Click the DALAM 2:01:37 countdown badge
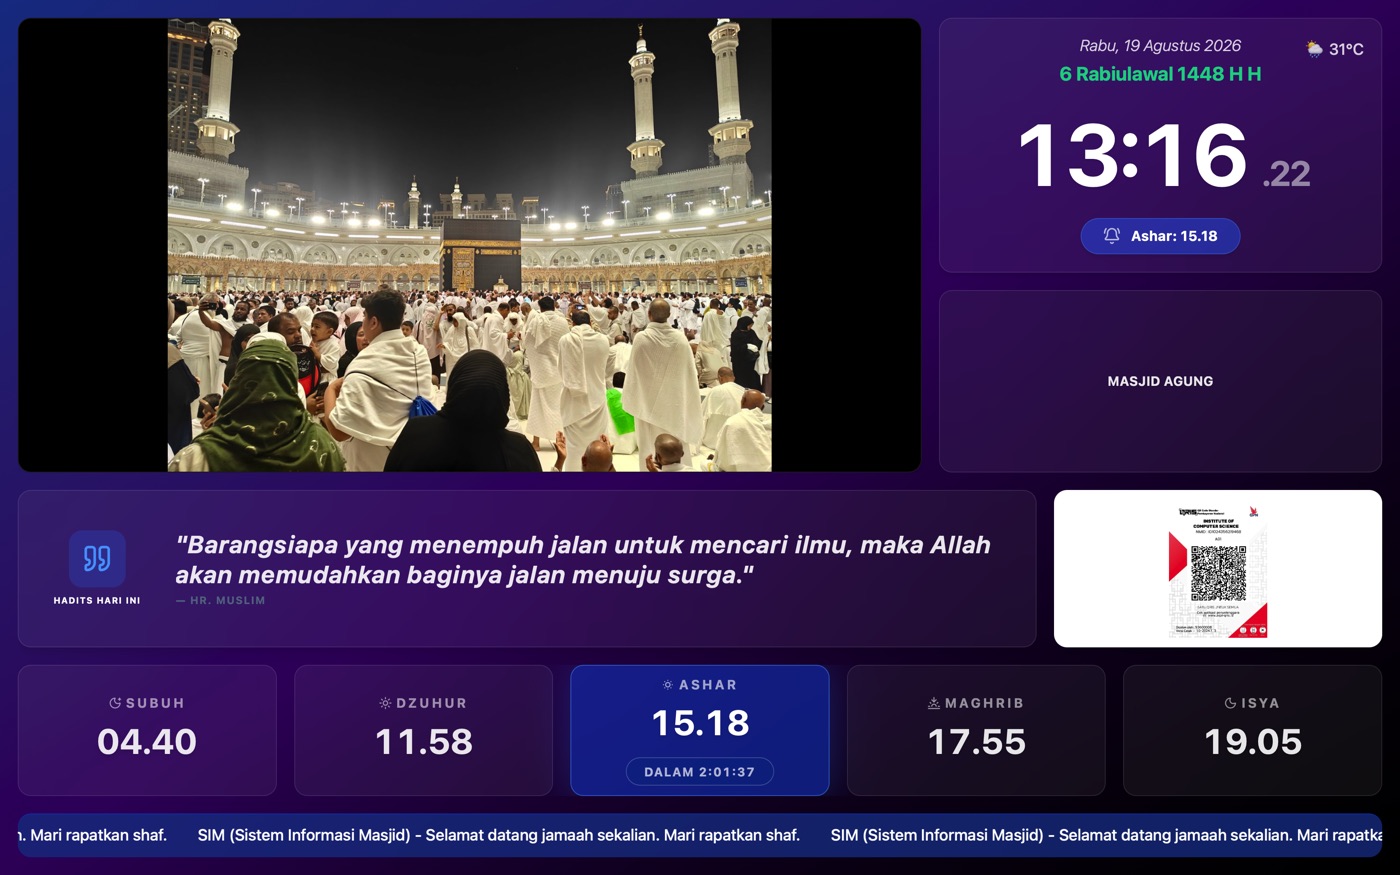This screenshot has height=875, width=1400. pos(700,772)
